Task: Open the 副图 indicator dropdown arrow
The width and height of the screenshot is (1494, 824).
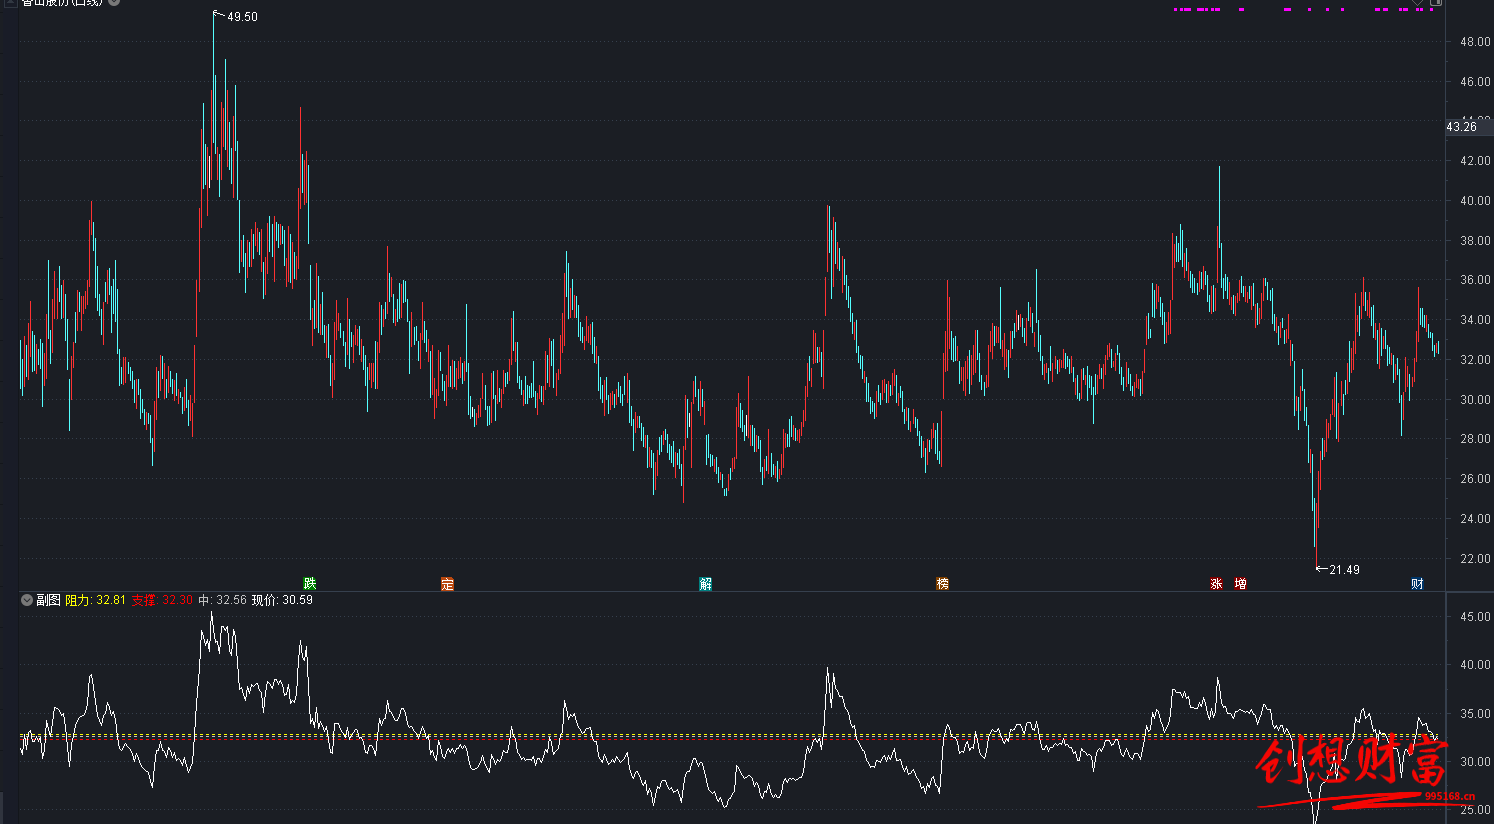Action: pos(27,600)
